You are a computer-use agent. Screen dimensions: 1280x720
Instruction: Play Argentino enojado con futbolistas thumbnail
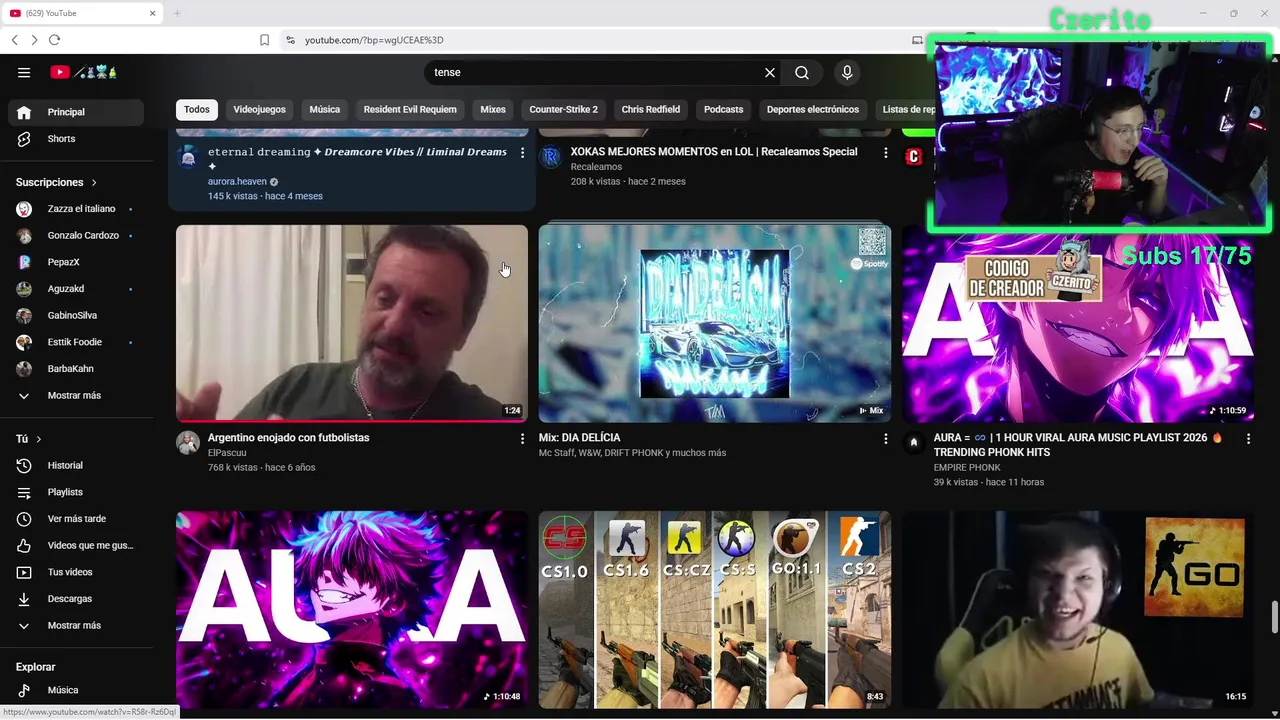[352, 323]
